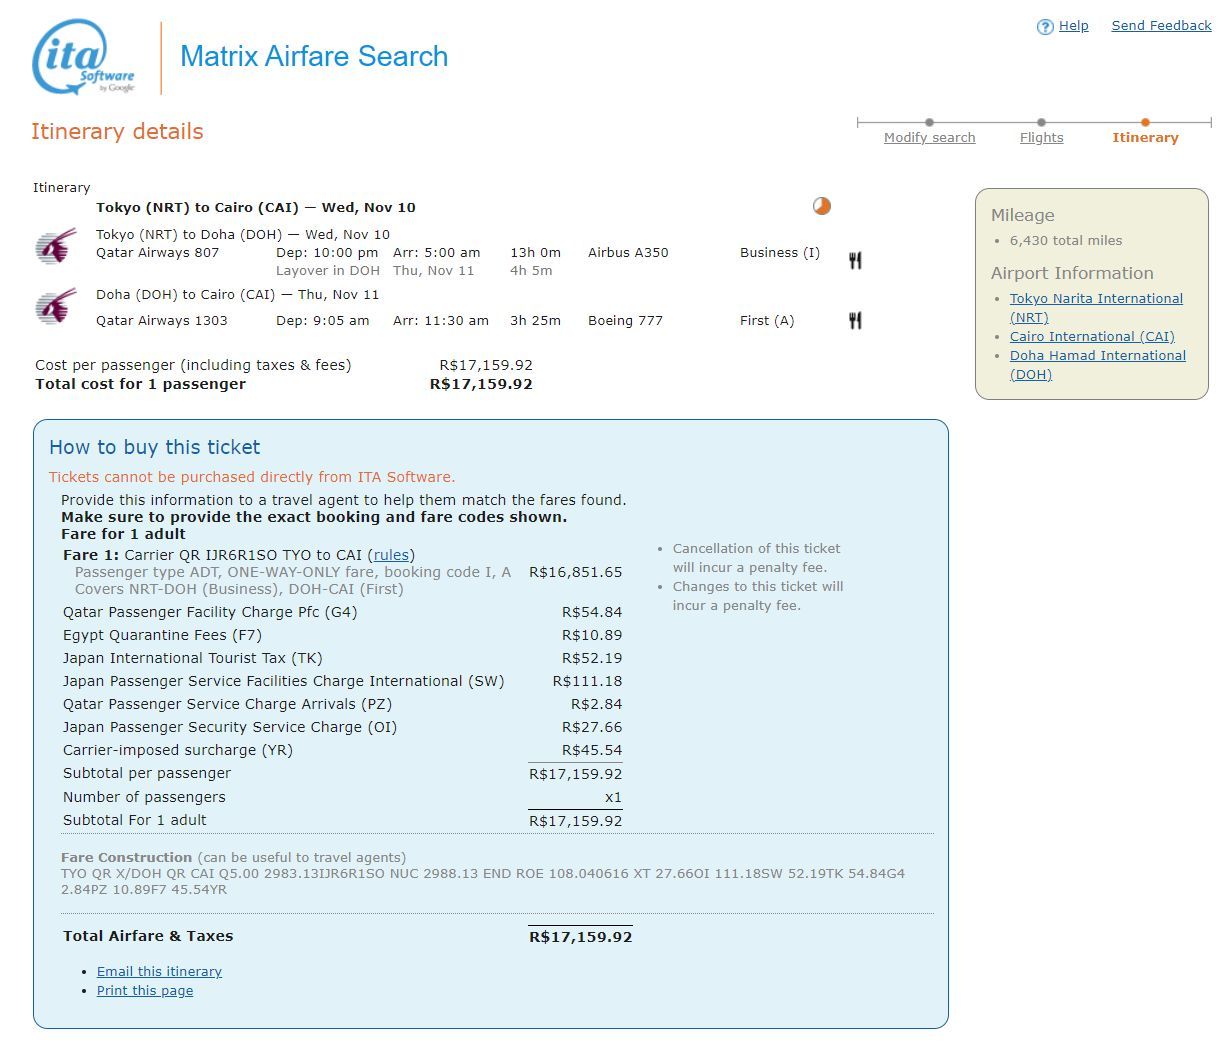Open Cairo International (CAI) airport link
This screenshot has width=1227, height=1051.
pyautogui.click(x=1092, y=337)
